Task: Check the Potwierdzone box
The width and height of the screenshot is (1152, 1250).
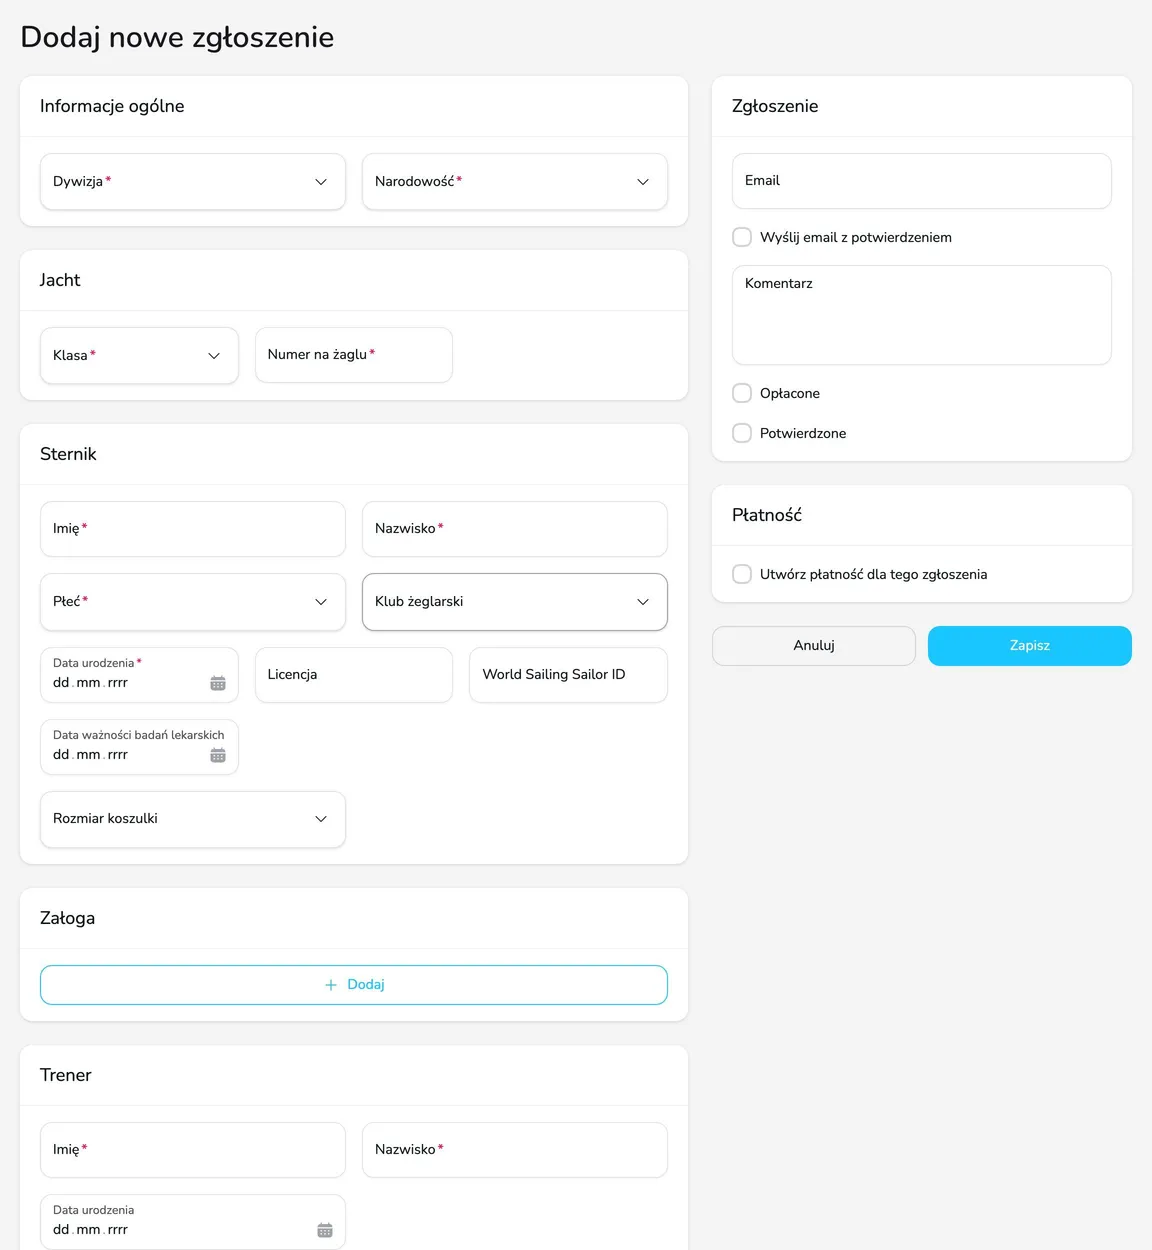Action: [x=742, y=433]
